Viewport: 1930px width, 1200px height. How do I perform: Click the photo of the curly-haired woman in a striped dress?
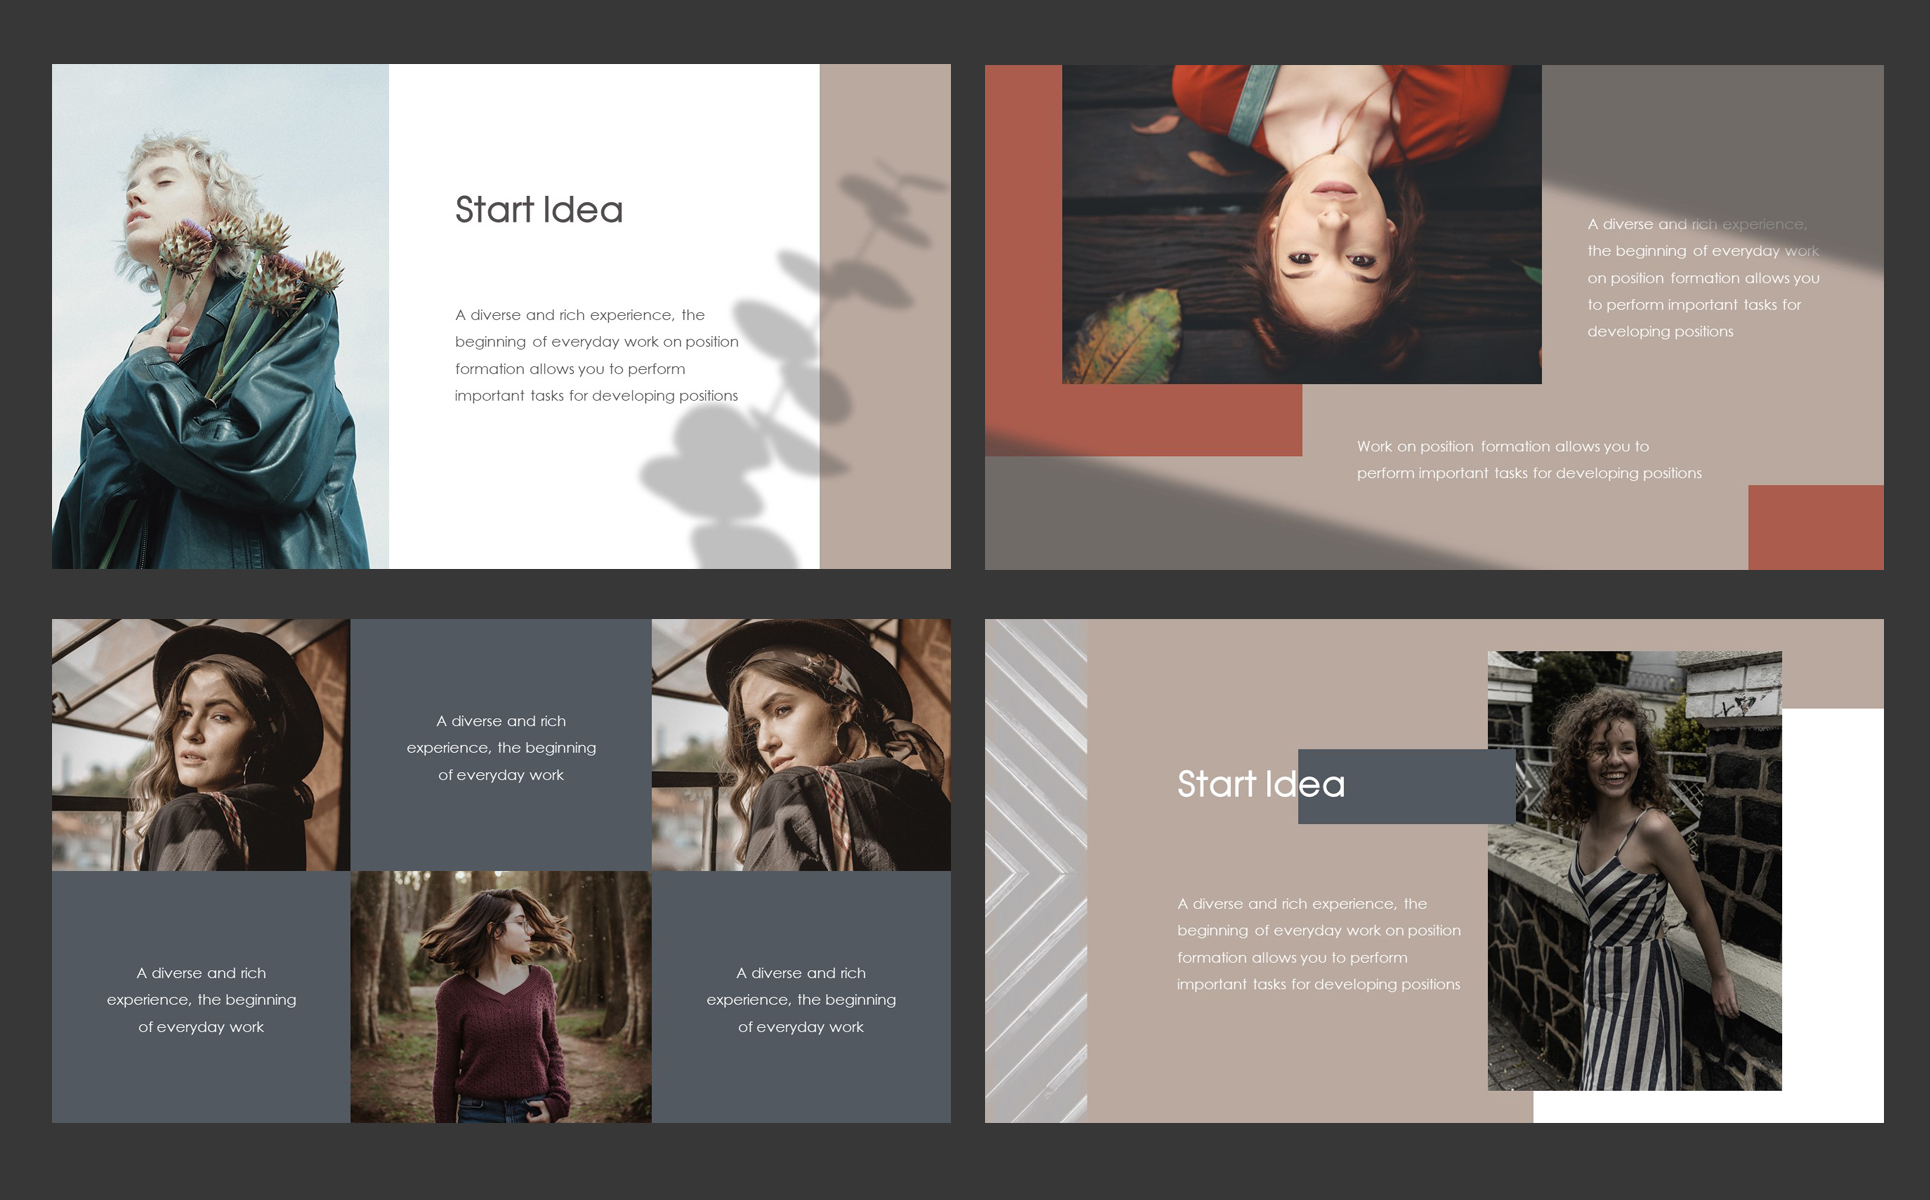tap(1634, 871)
